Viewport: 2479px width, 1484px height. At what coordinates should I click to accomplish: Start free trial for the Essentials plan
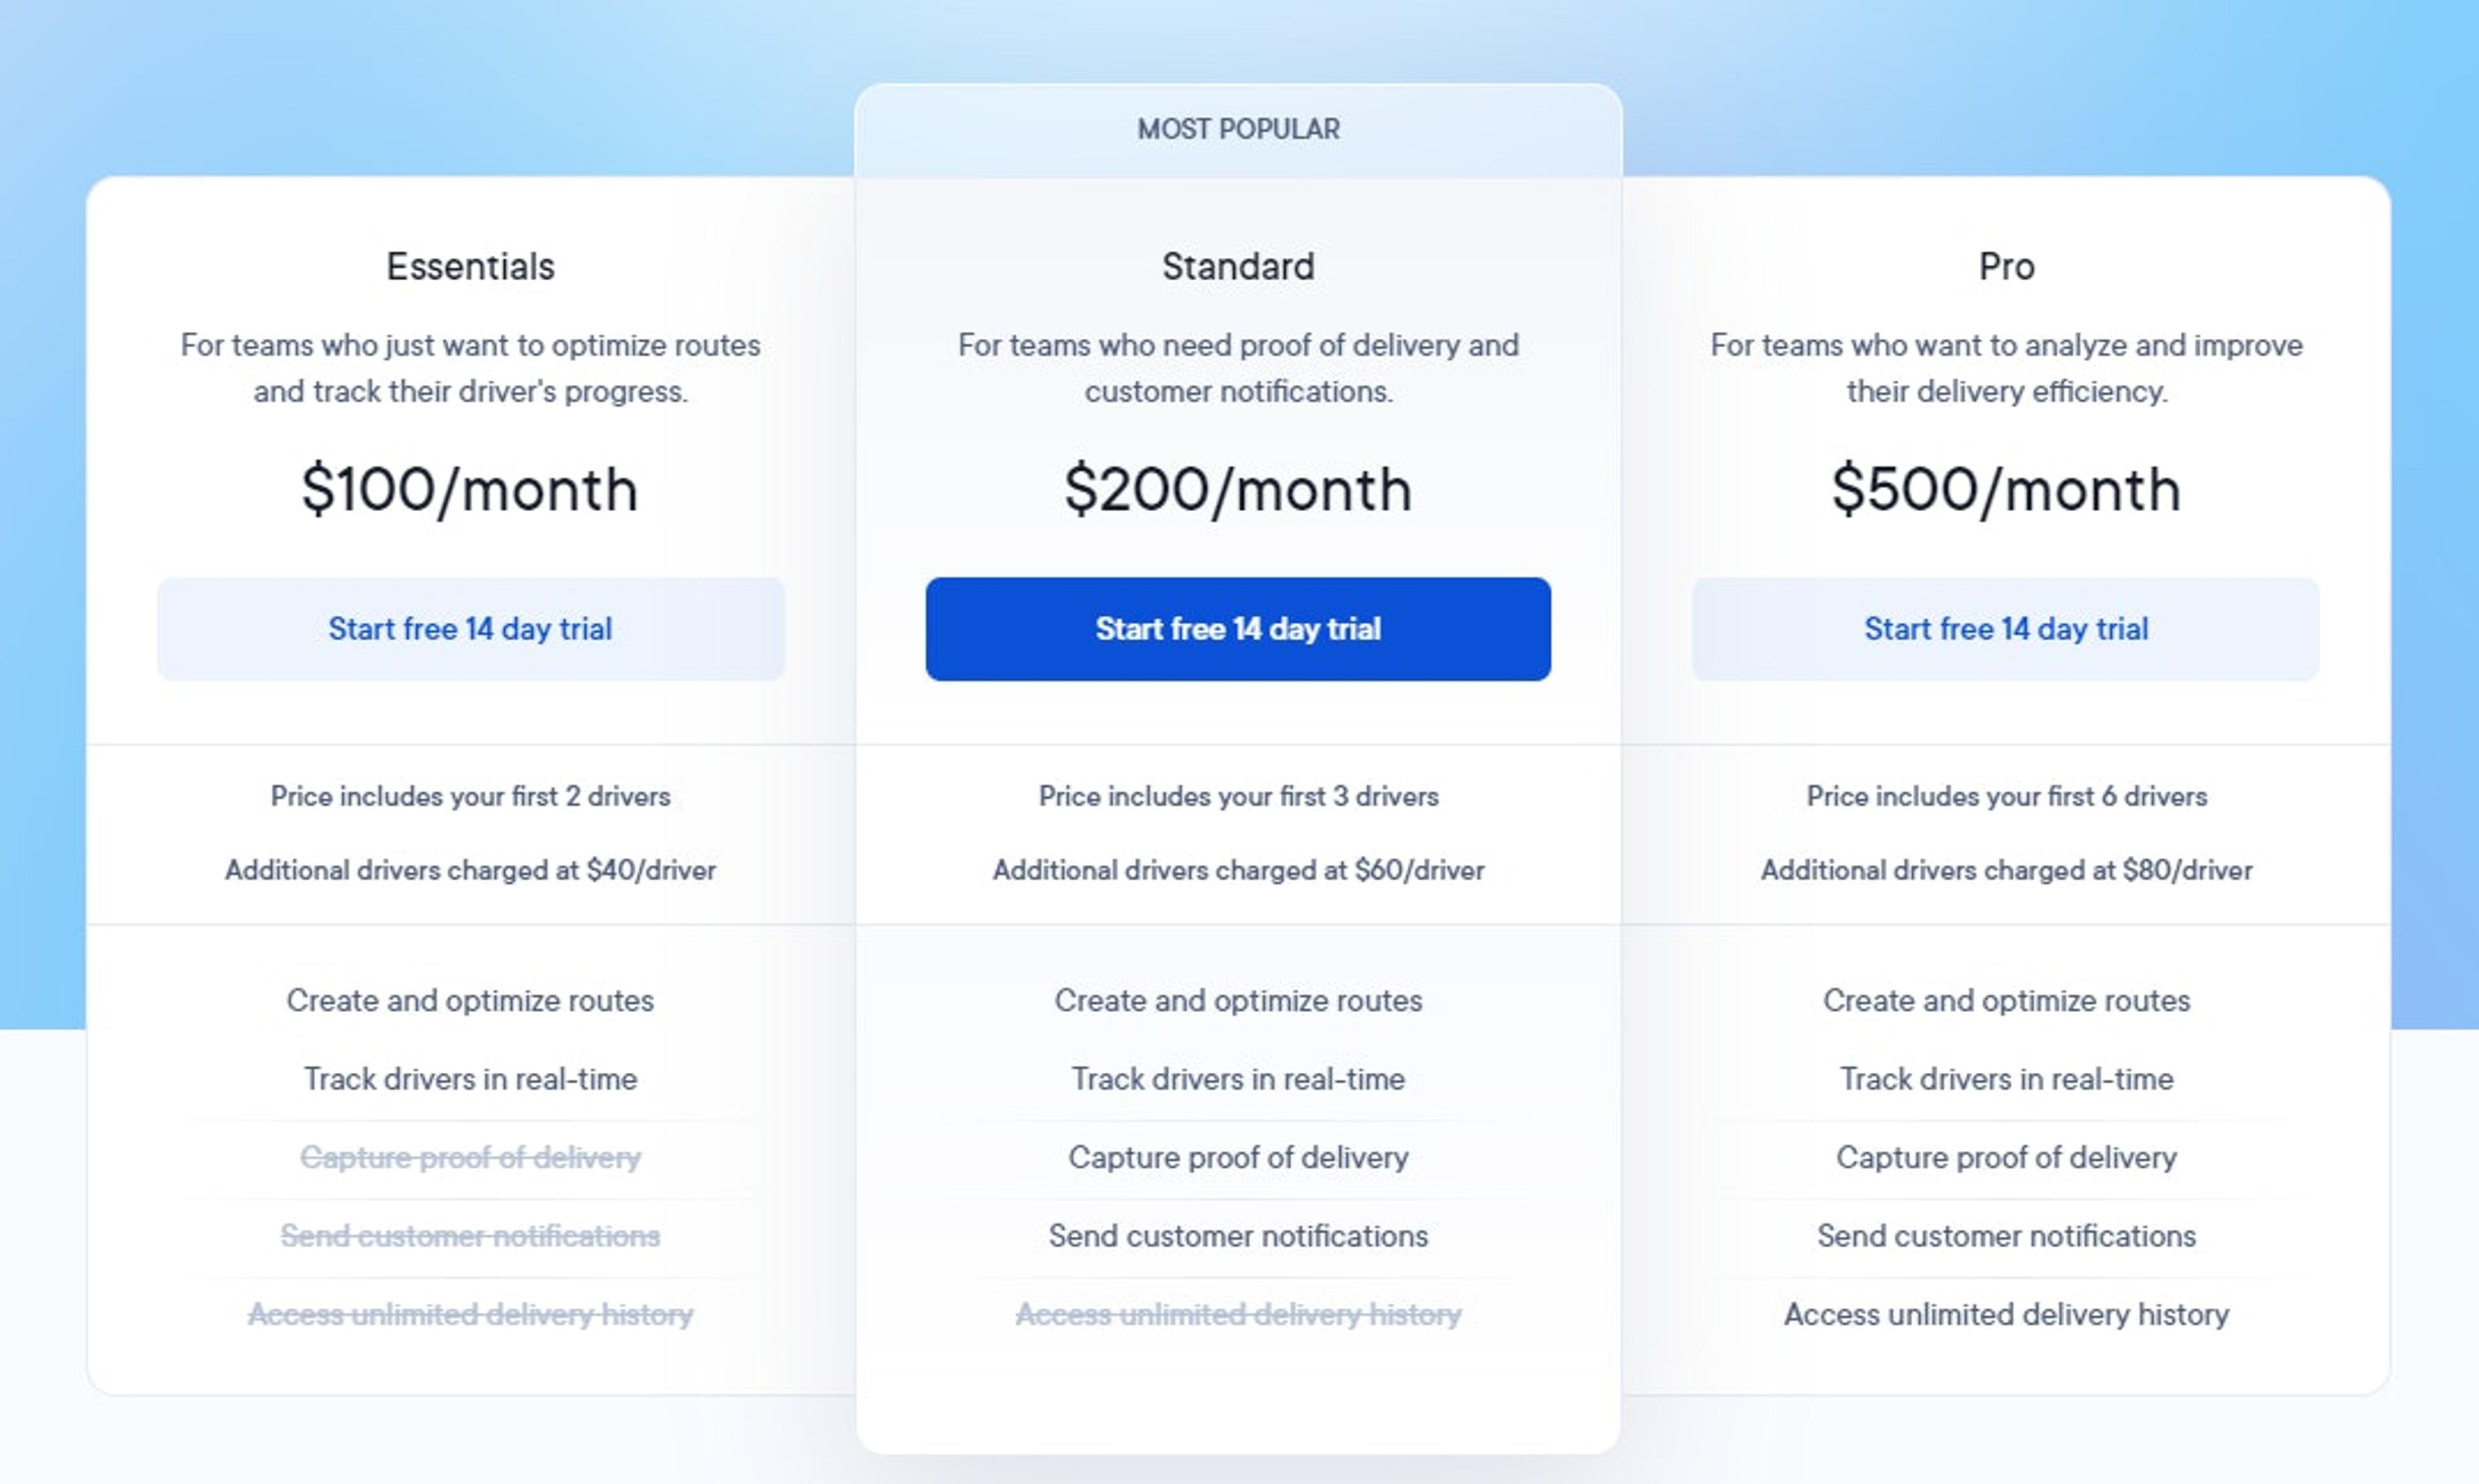470,628
